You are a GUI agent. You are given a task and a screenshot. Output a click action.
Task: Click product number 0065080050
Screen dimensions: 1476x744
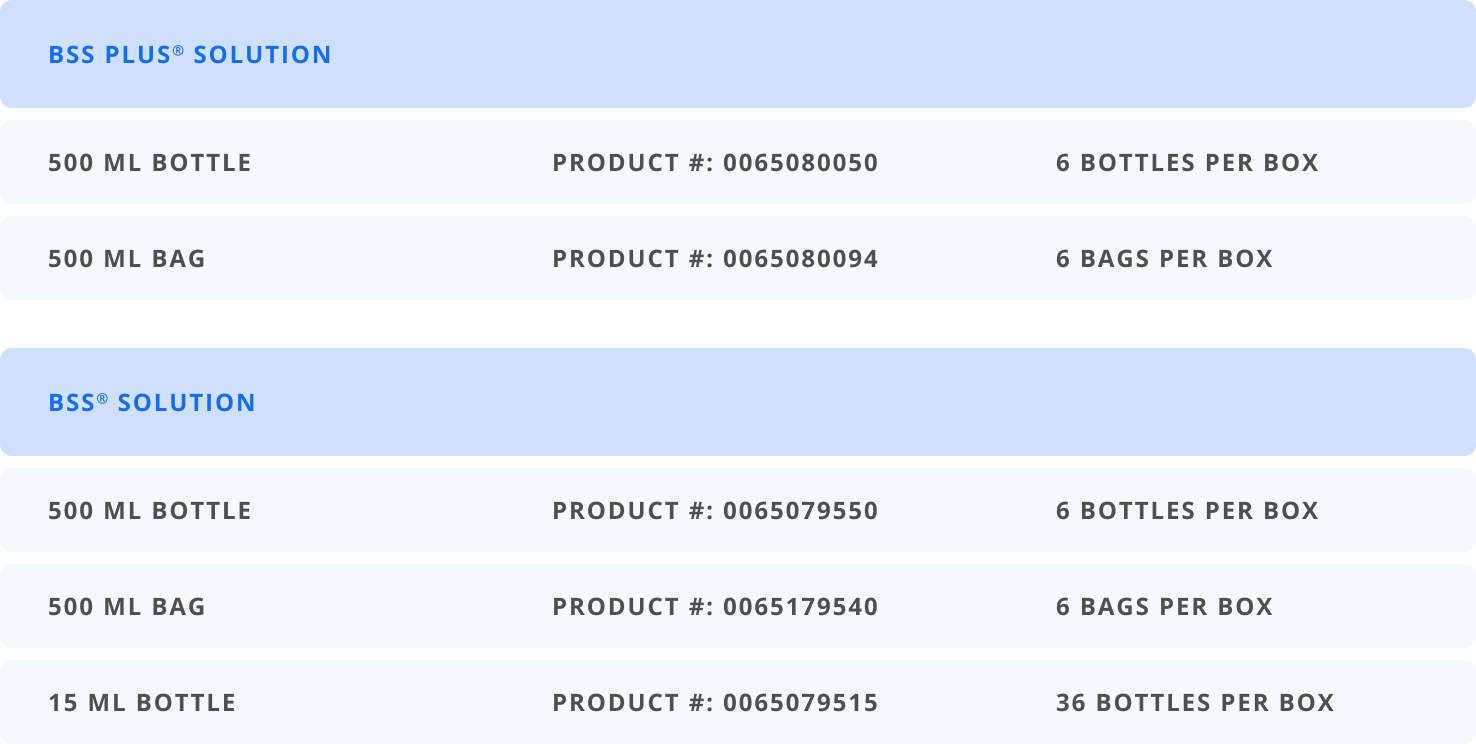[800, 163]
